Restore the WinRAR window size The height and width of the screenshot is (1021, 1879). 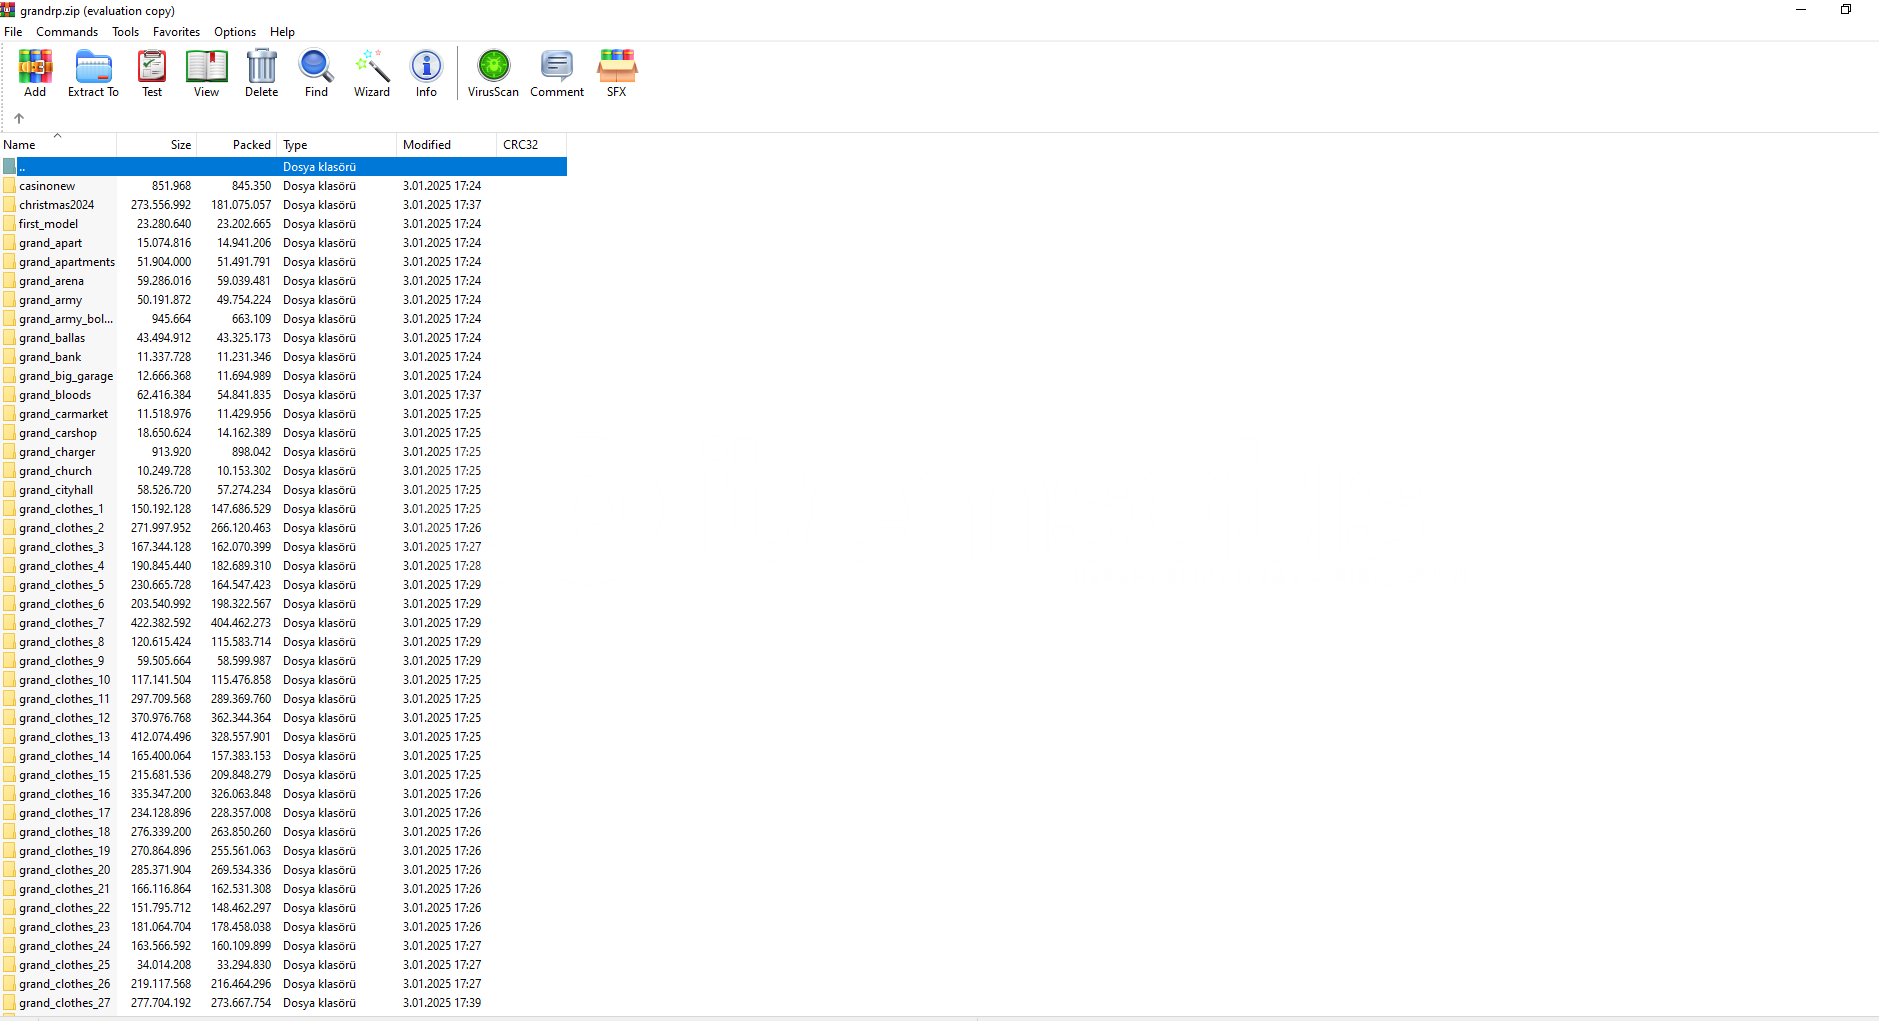[1846, 10]
